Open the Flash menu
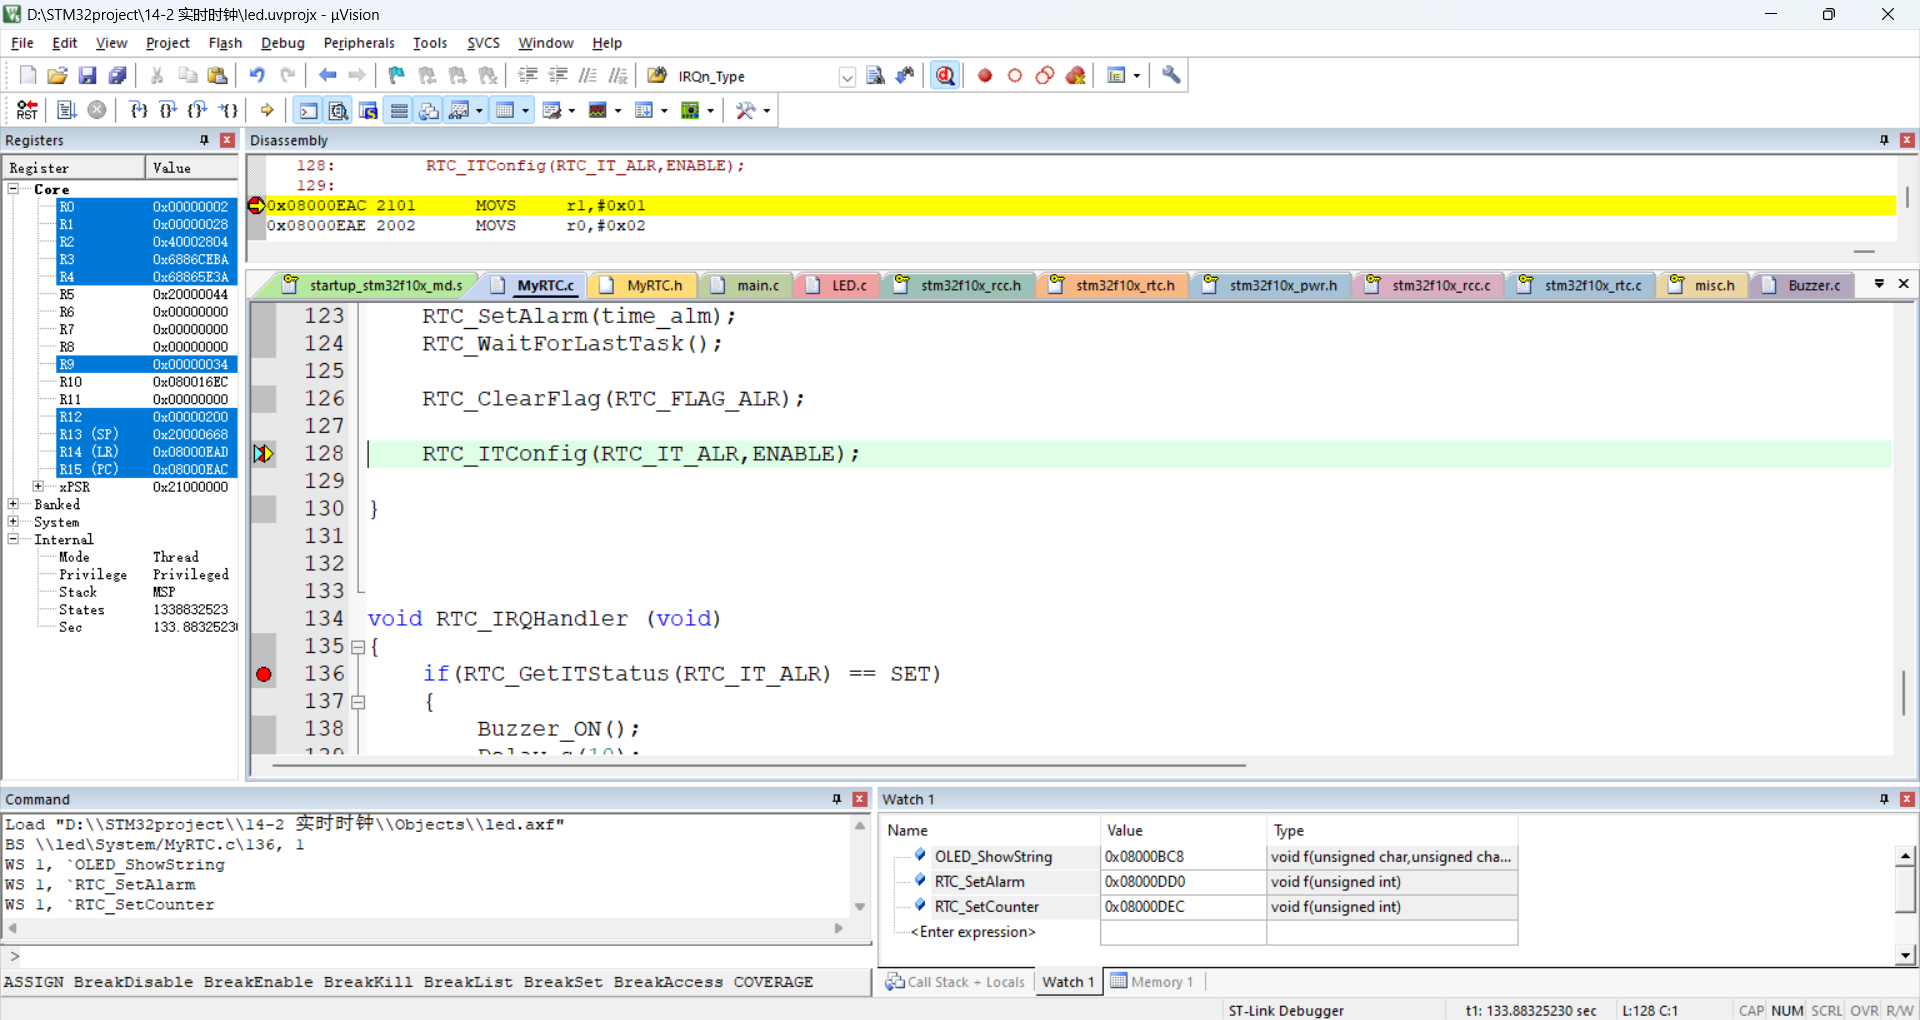 (225, 43)
